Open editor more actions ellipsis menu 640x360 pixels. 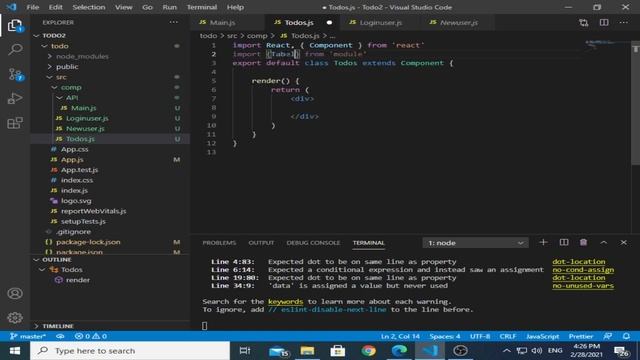pyautogui.click(x=623, y=22)
